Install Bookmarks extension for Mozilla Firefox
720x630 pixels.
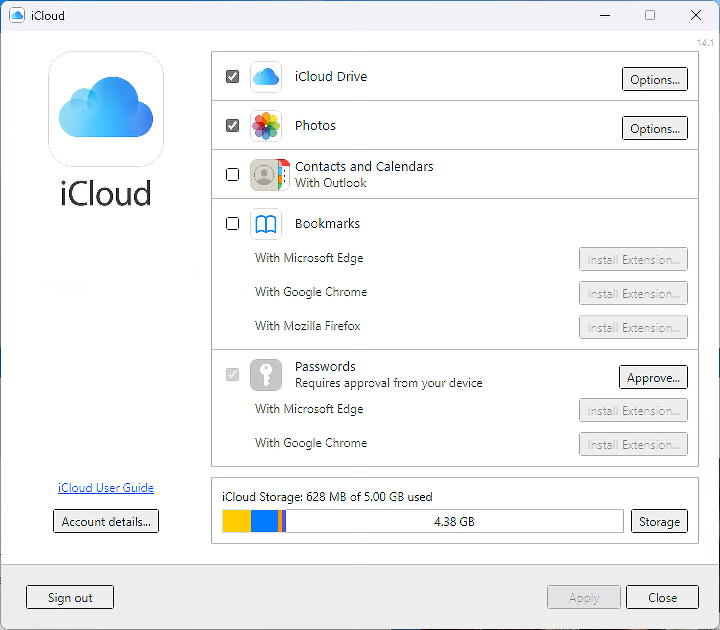pyautogui.click(x=633, y=327)
